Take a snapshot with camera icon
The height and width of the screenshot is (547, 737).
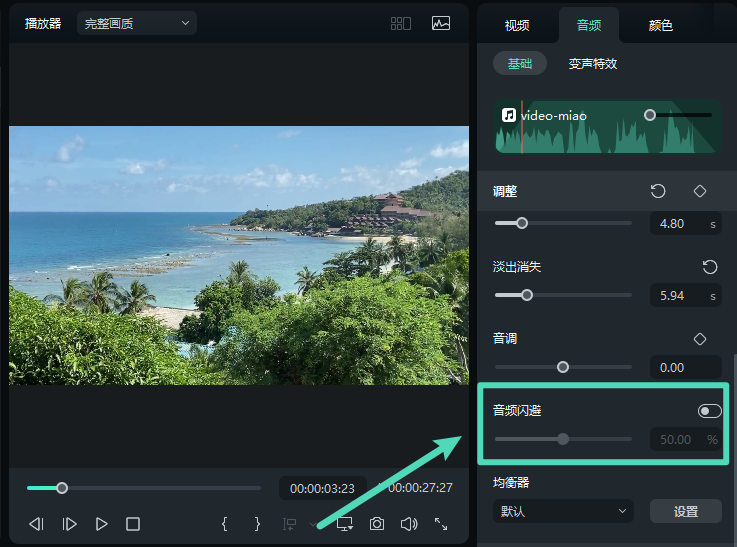pos(376,524)
